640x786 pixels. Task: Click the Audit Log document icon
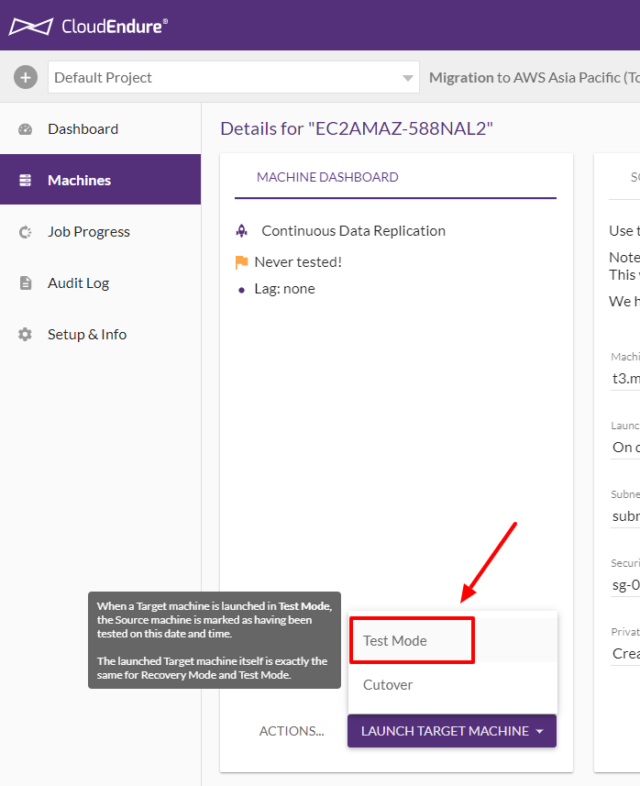point(26,283)
